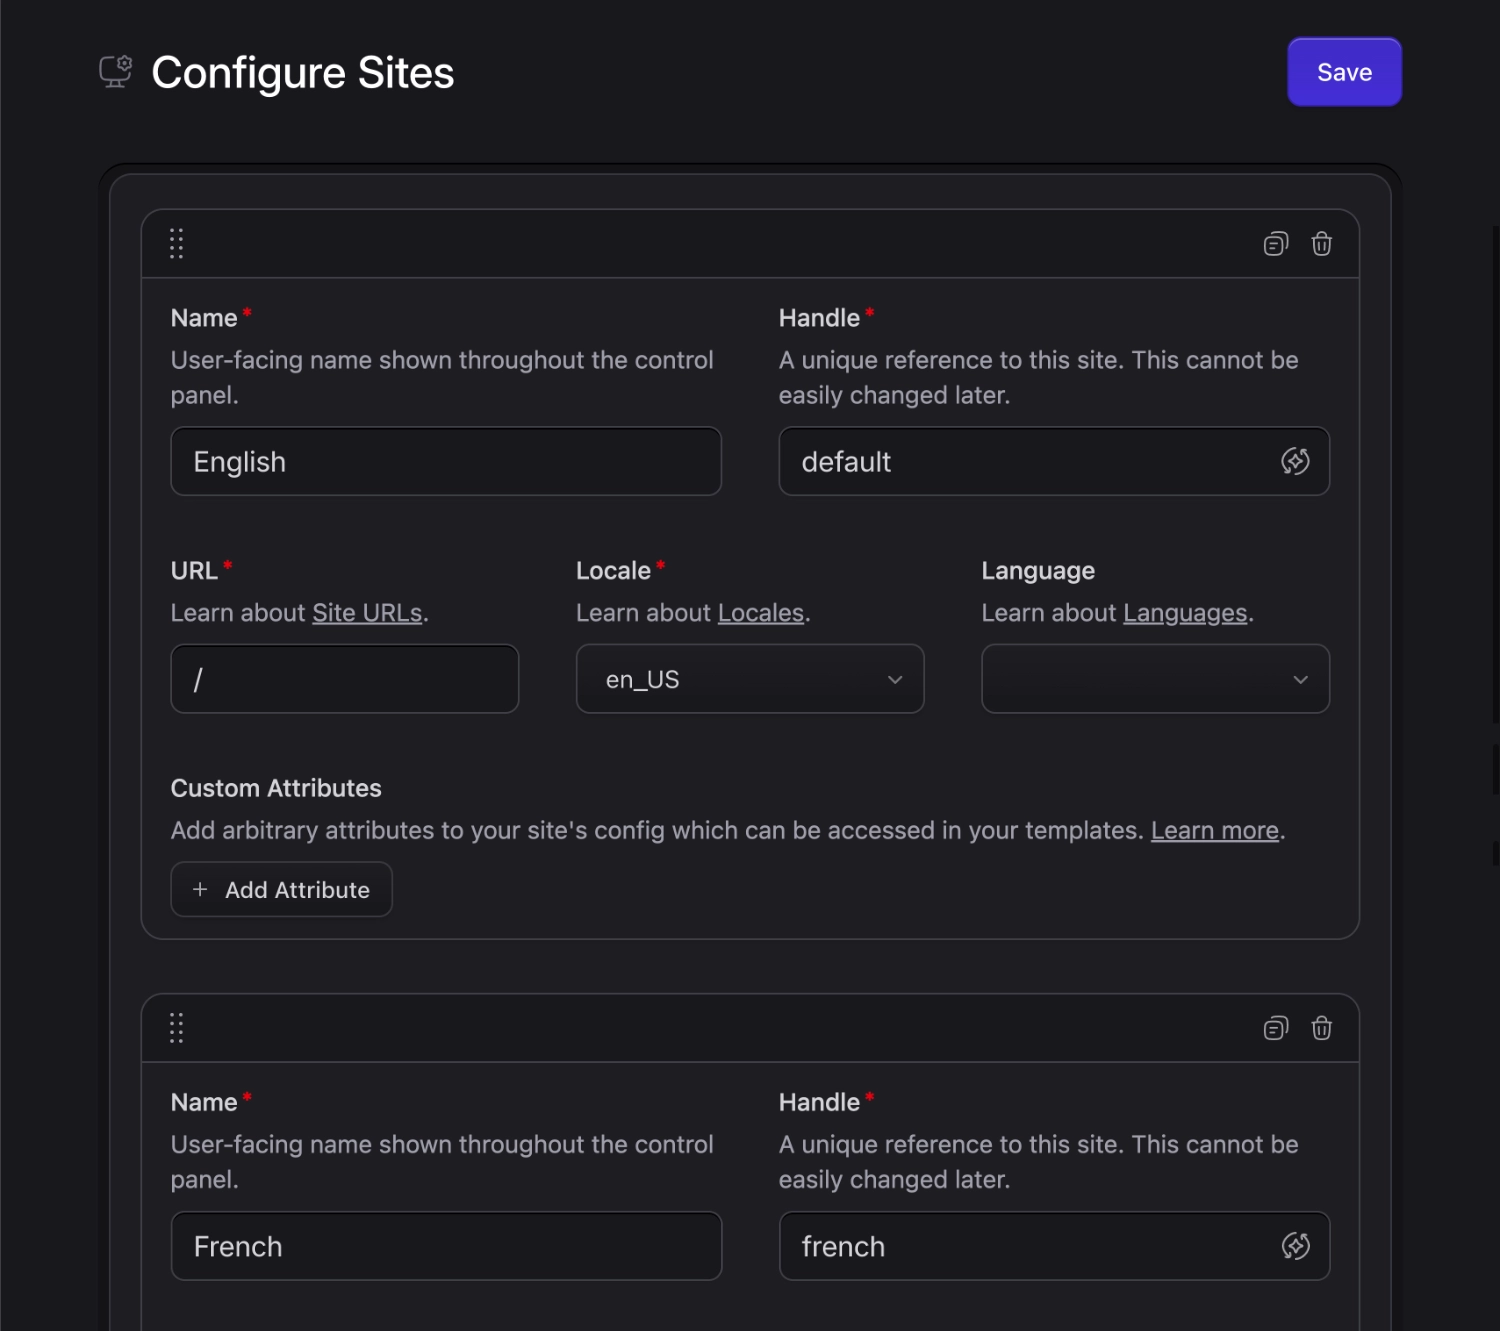The height and width of the screenshot is (1331, 1500).
Task: Save the site configuration
Action: pyautogui.click(x=1344, y=71)
